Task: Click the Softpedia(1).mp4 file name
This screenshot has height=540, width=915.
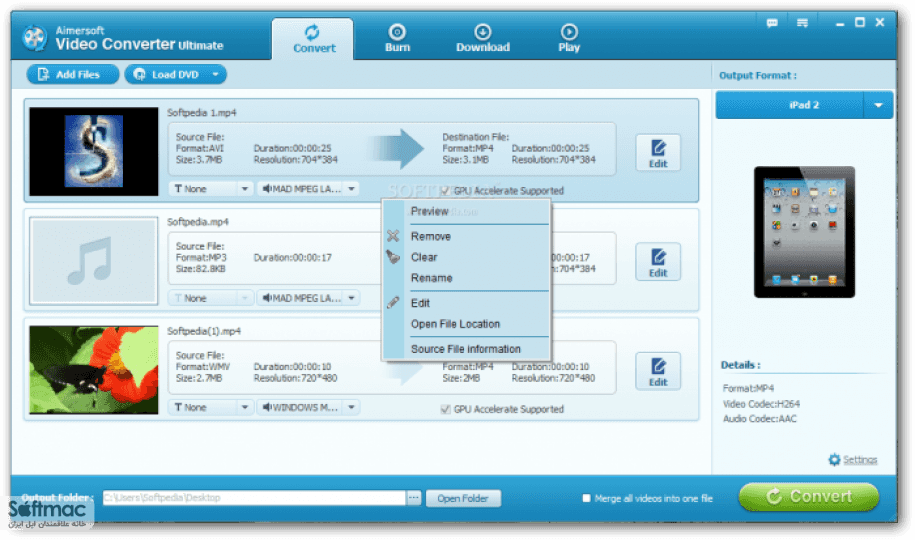Action: coord(204,331)
